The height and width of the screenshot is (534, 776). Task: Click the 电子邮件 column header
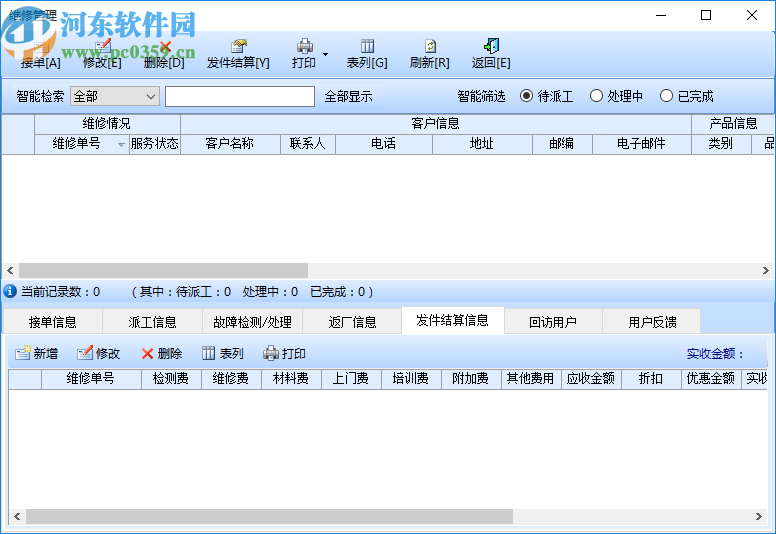point(641,144)
